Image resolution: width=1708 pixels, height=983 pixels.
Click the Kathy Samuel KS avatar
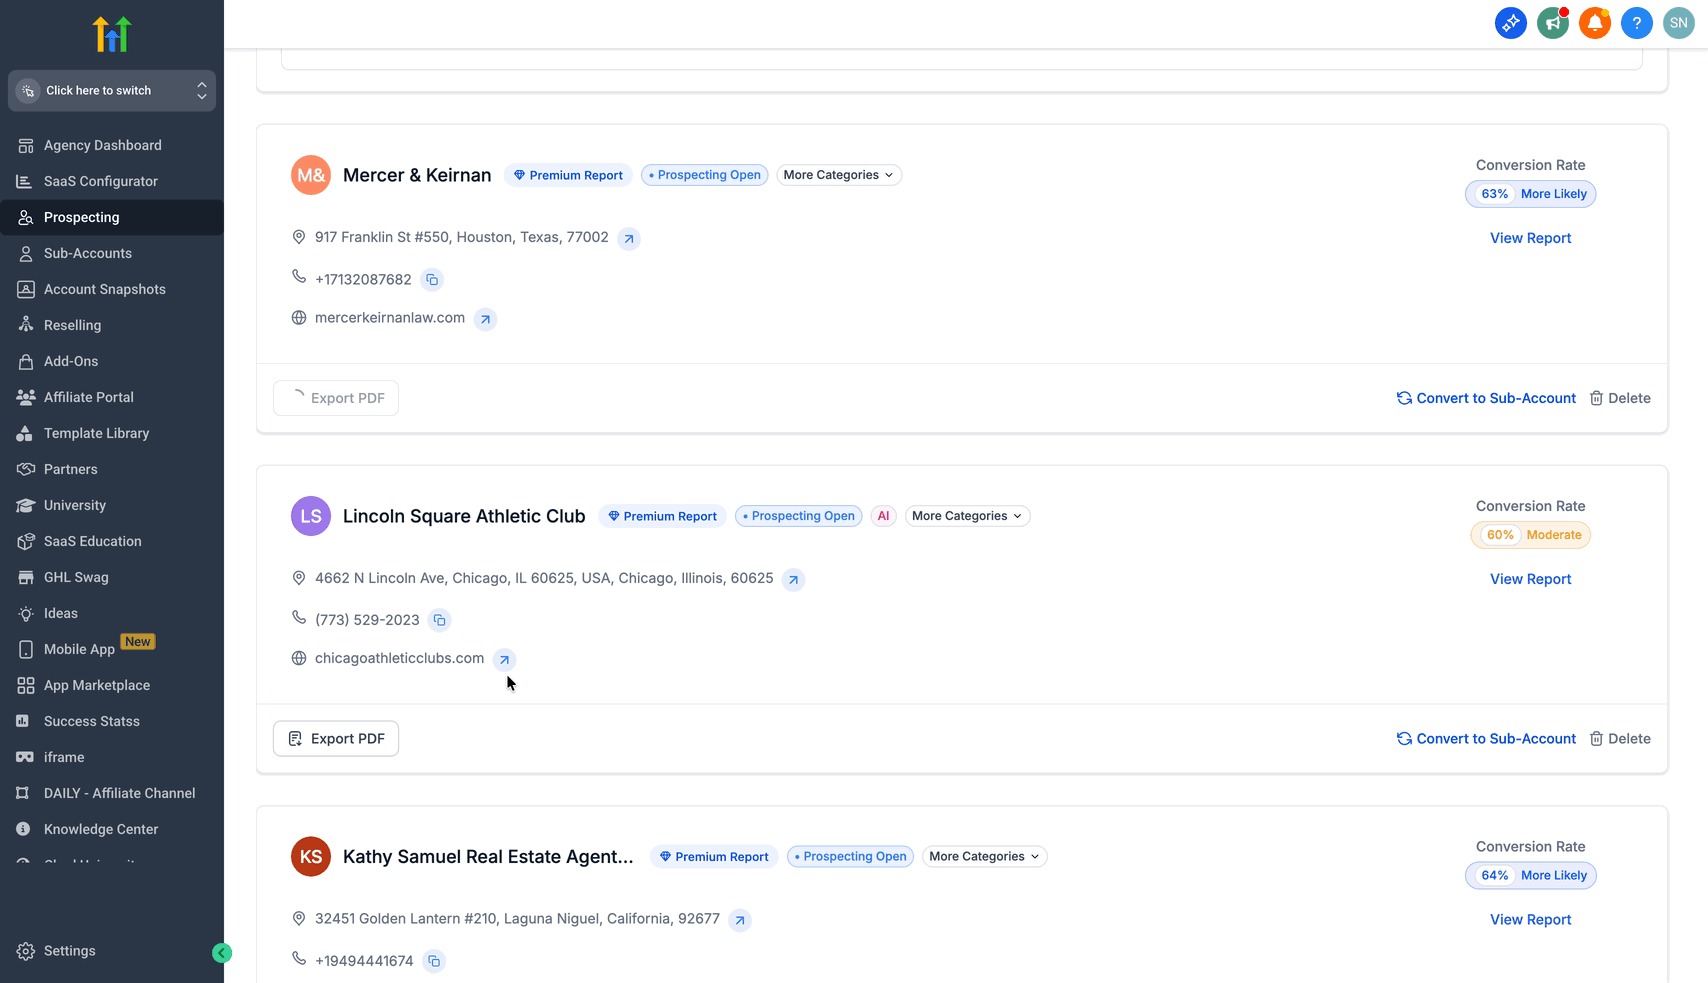[x=311, y=857]
